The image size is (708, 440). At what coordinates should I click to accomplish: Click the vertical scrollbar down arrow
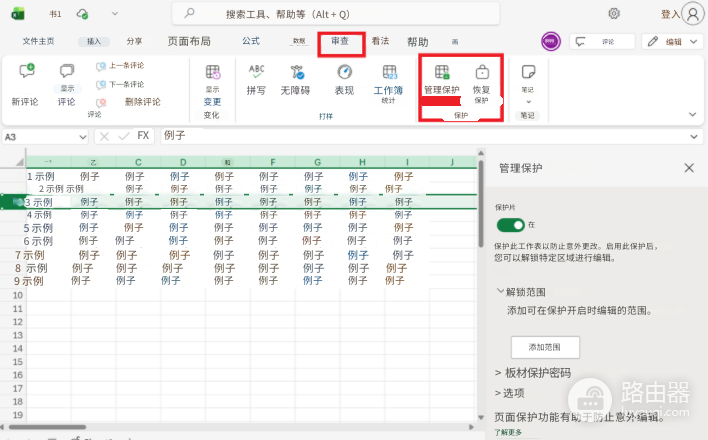tap(481, 417)
